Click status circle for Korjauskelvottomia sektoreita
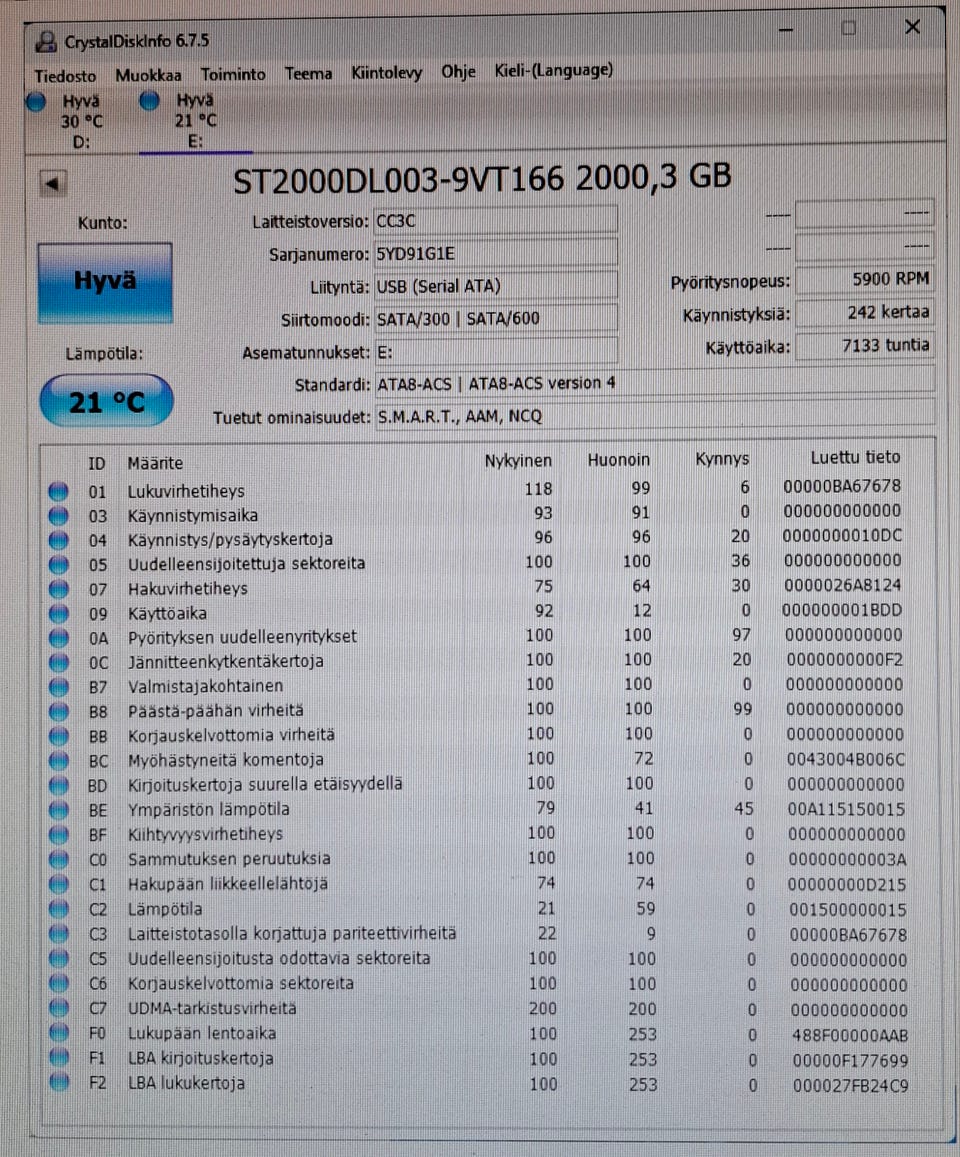The width and height of the screenshot is (960, 1157). coord(58,984)
